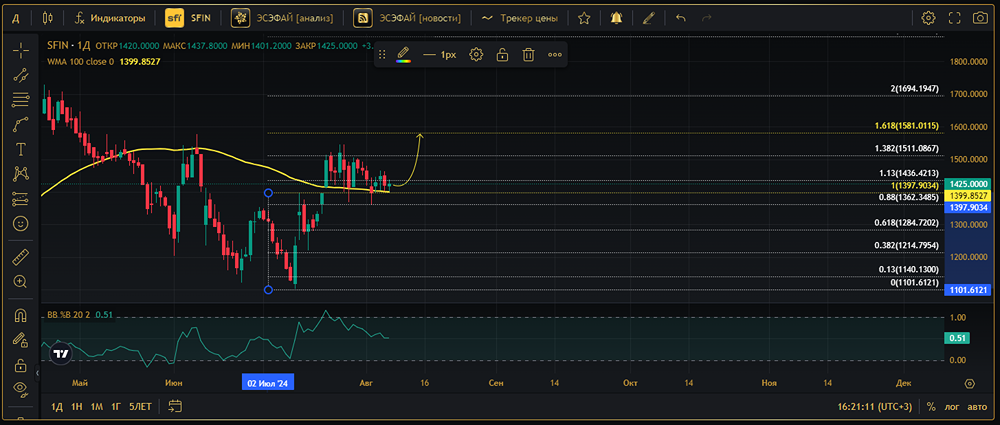
Task: Hide all drawings with eye icon
Action: (x=20, y=387)
